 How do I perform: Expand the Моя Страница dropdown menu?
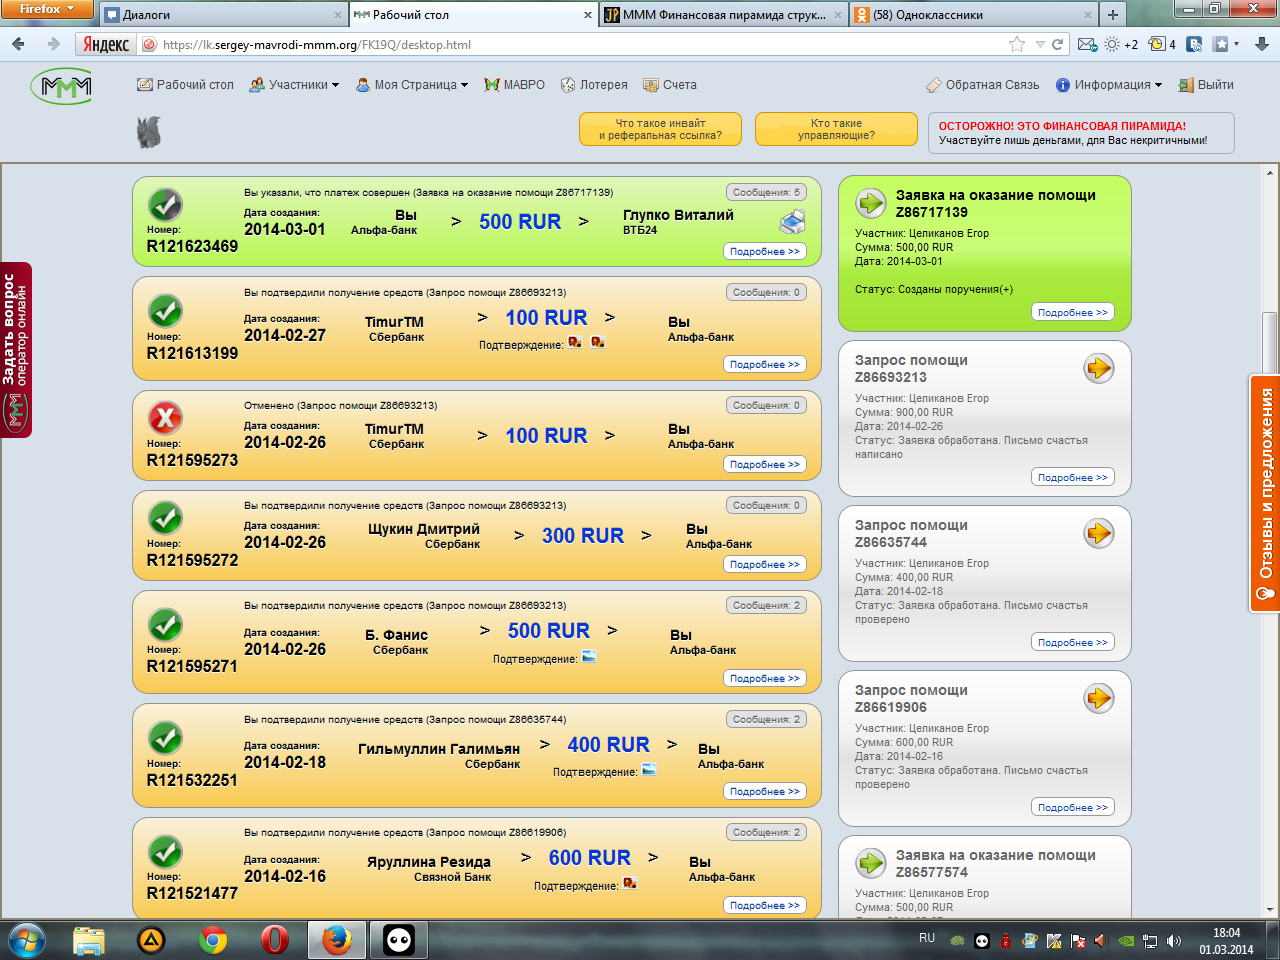click(412, 85)
